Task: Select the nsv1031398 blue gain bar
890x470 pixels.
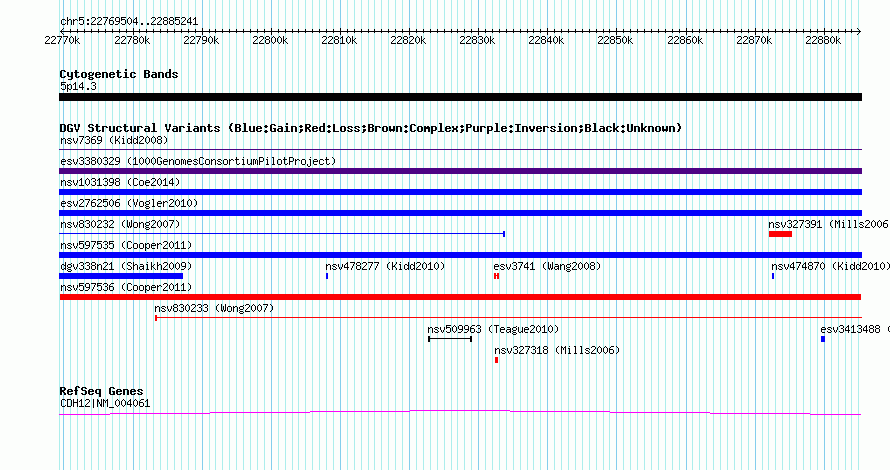Action: [x=460, y=192]
